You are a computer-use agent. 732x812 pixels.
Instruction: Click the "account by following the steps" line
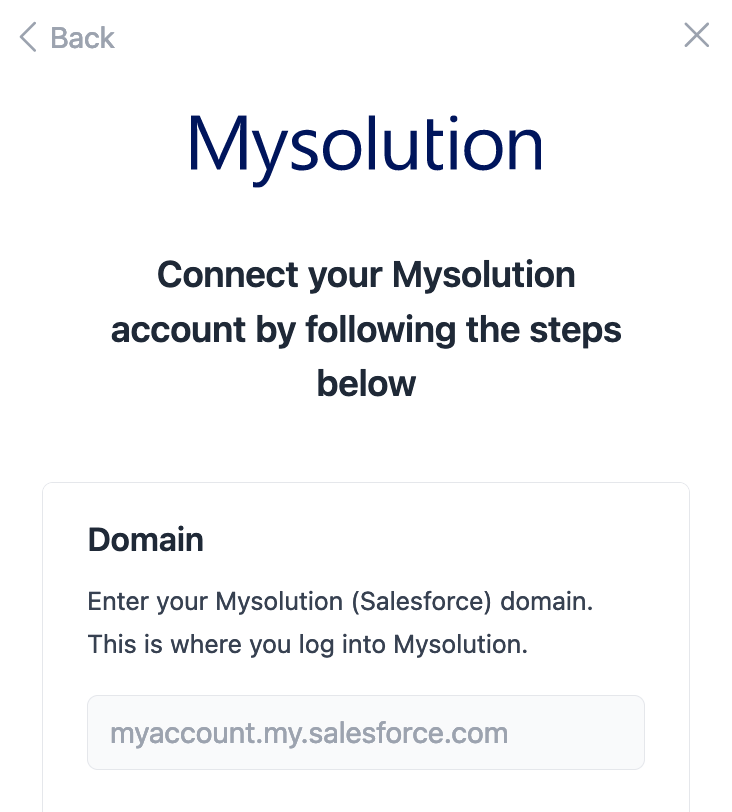[x=366, y=330]
